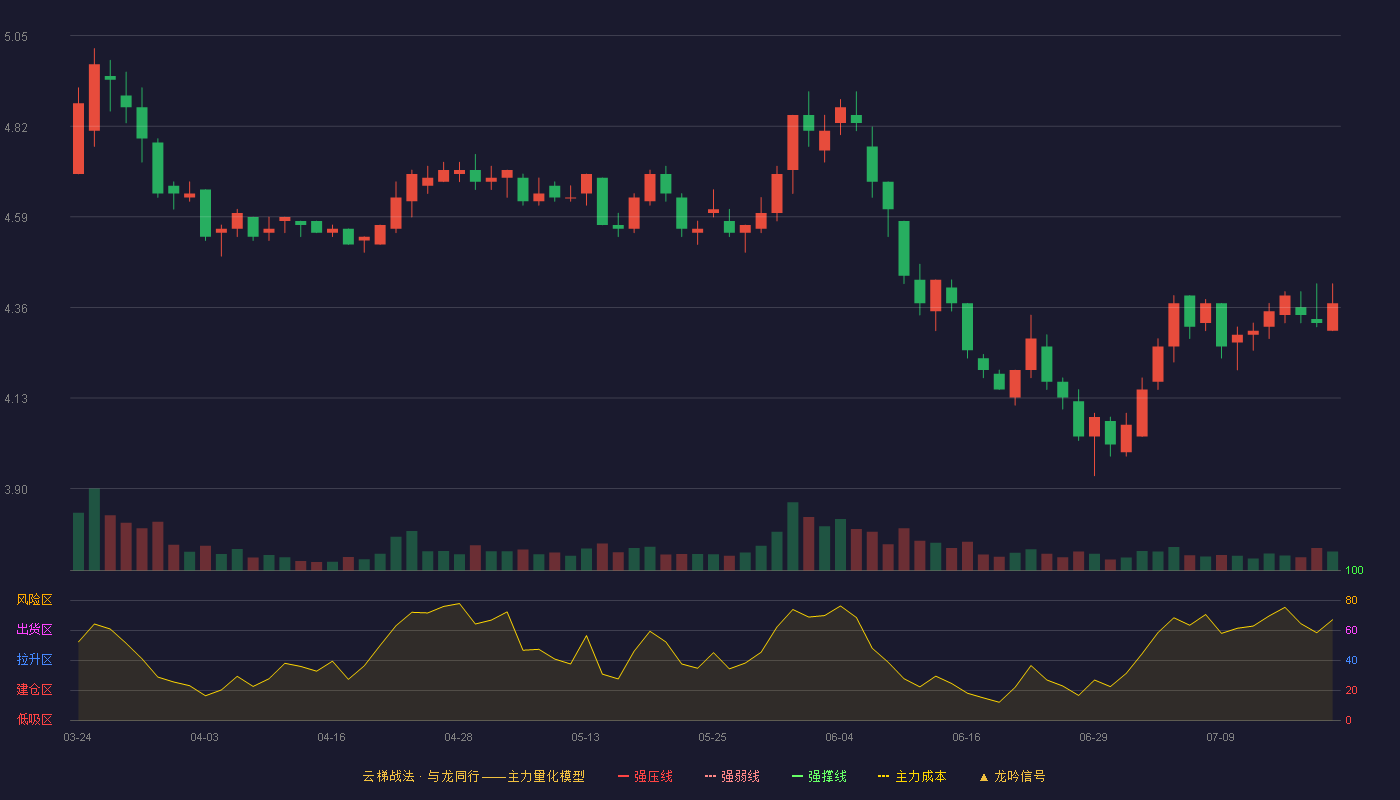This screenshot has width=1400, height=800.
Task: Click the 04-03 date label
Action: click(x=204, y=737)
